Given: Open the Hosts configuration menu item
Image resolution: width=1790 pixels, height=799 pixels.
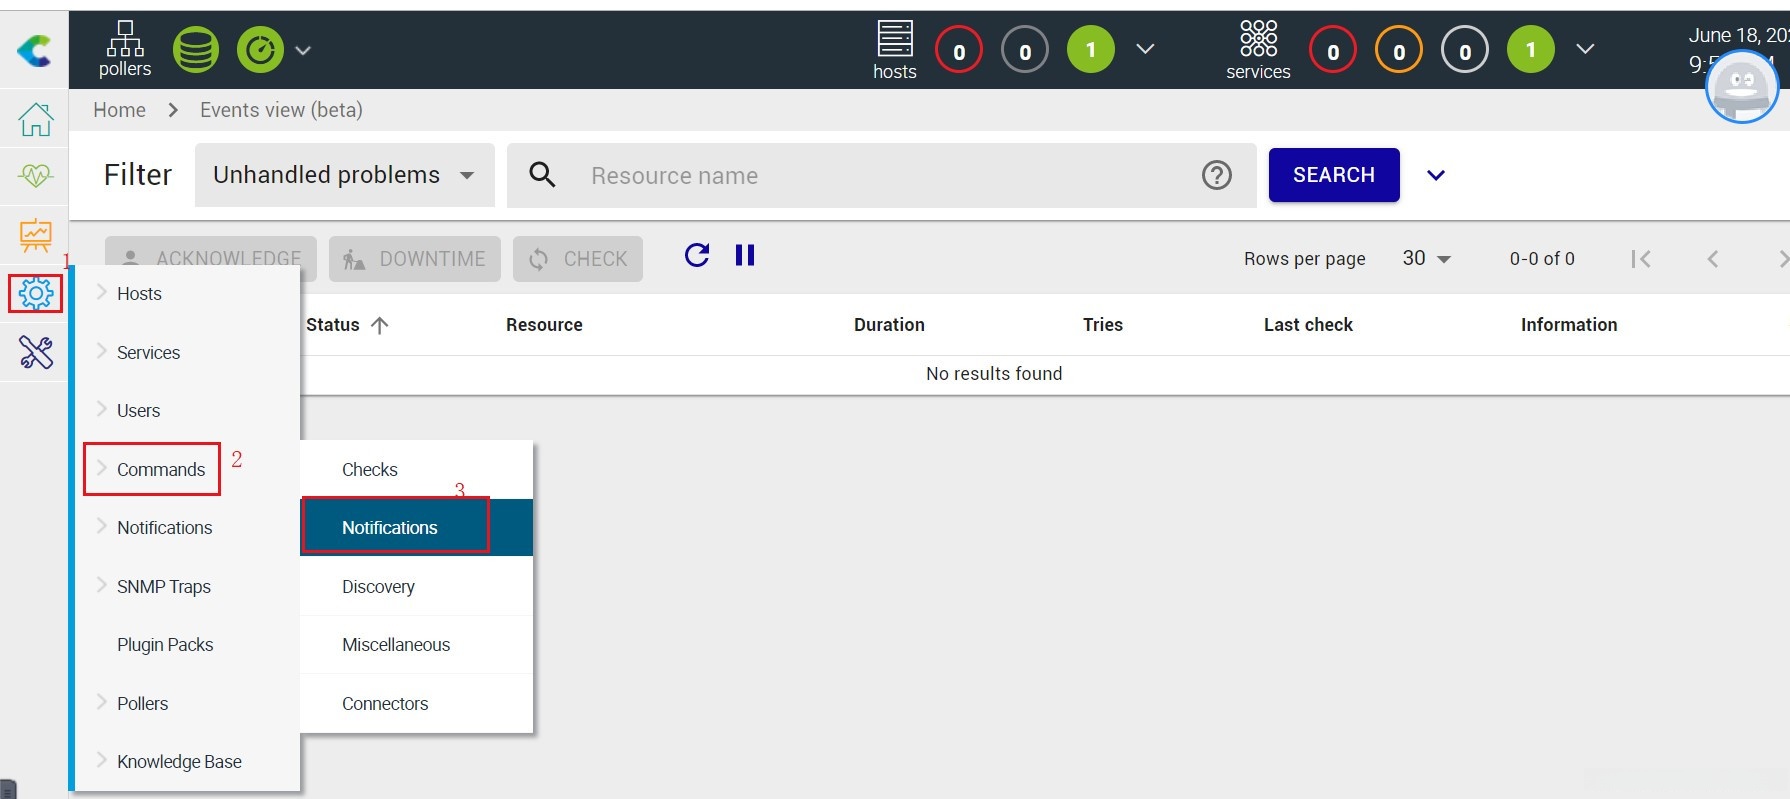Looking at the screenshot, I should (x=188, y=294).
